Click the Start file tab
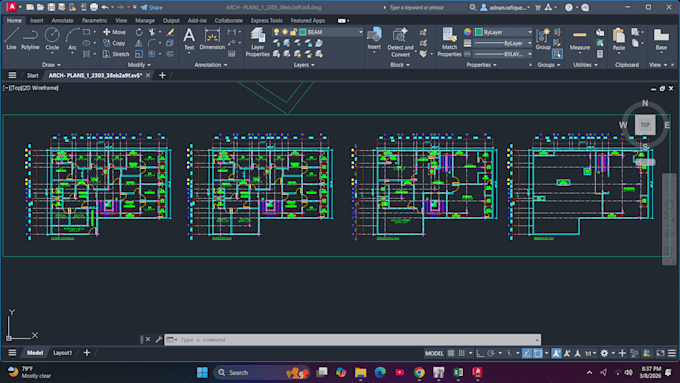Screen dimensions: 680x383 (x=33, y=75)
